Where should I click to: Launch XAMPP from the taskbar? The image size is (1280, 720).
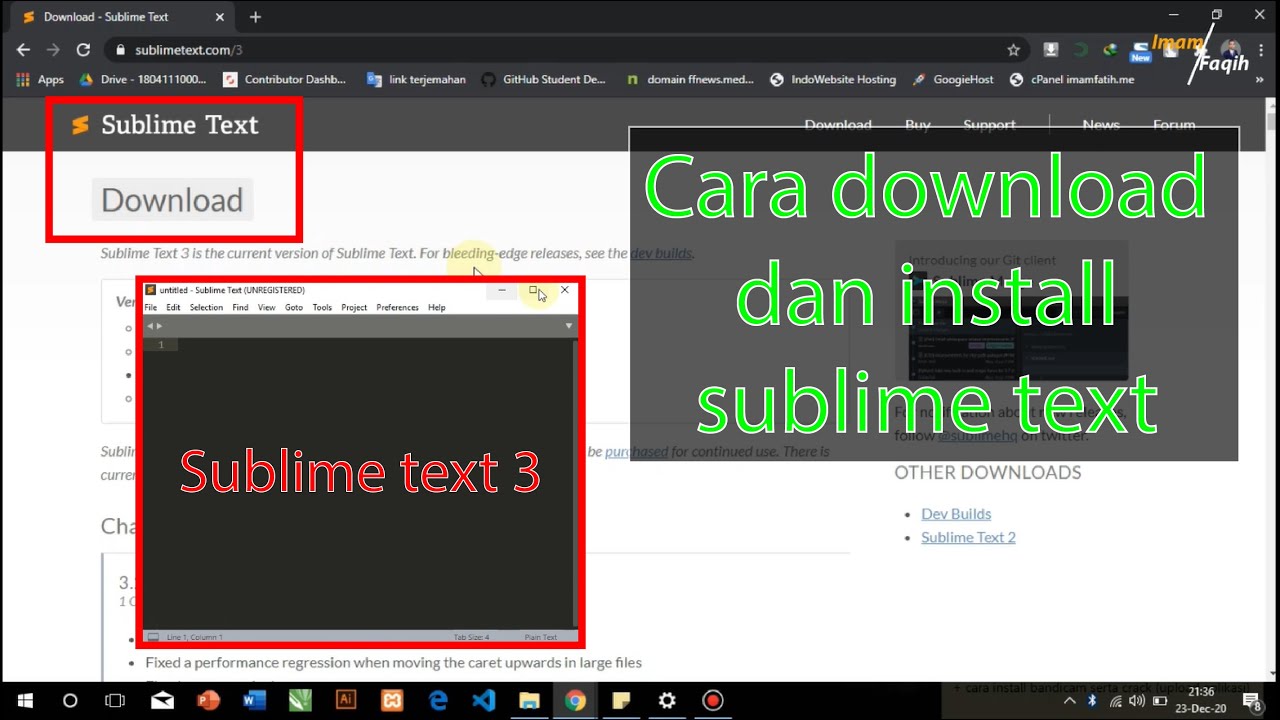(x=392, y=700)
